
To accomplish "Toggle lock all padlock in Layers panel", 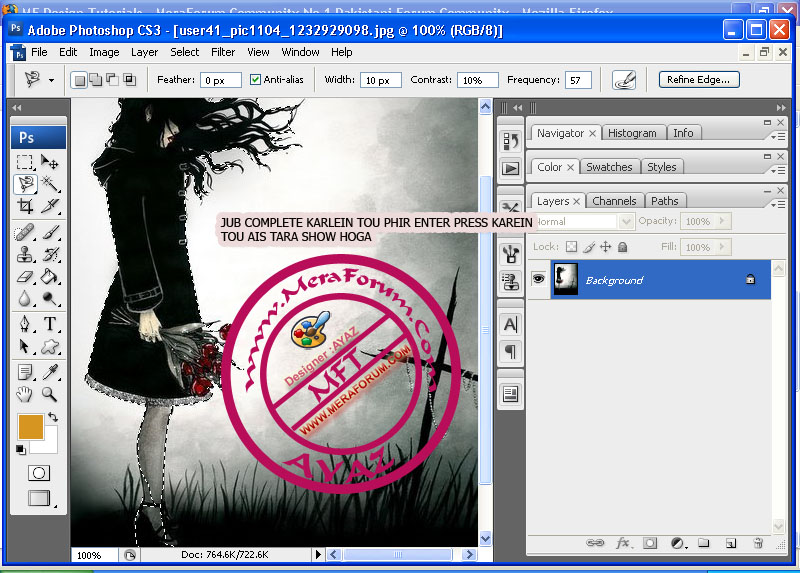I will point(622,247).
